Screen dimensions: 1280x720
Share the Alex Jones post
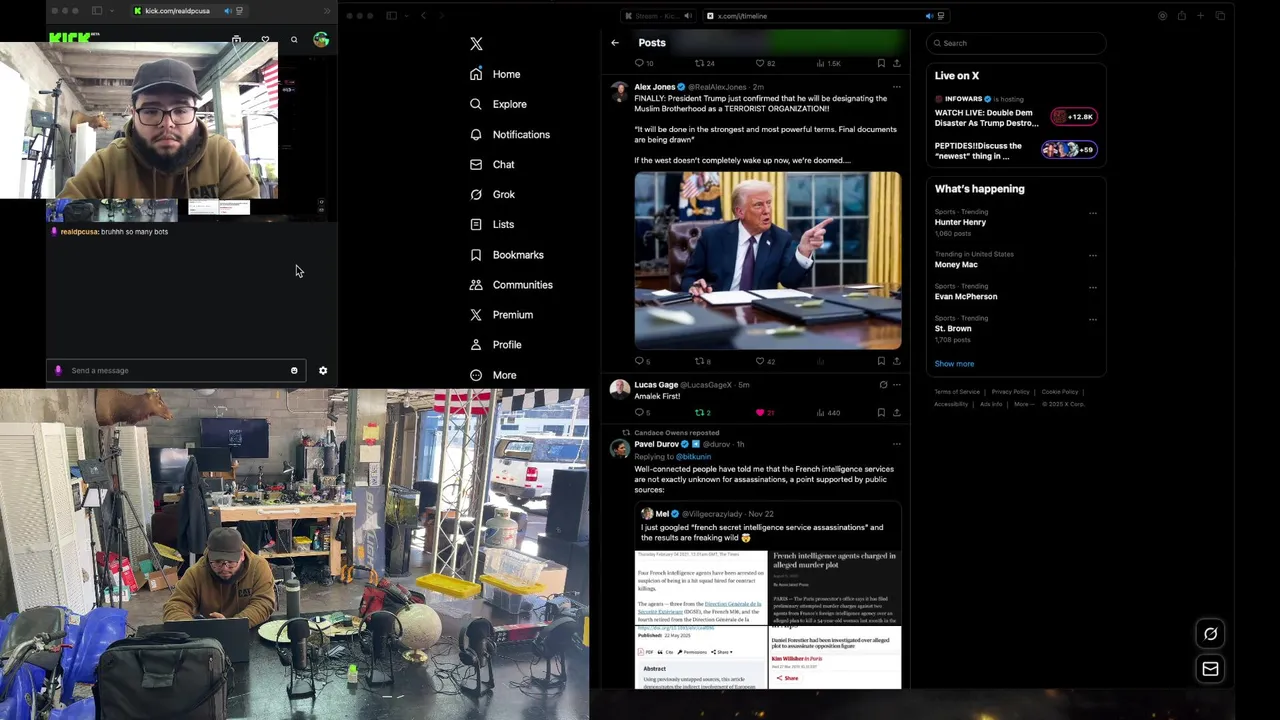896,361
